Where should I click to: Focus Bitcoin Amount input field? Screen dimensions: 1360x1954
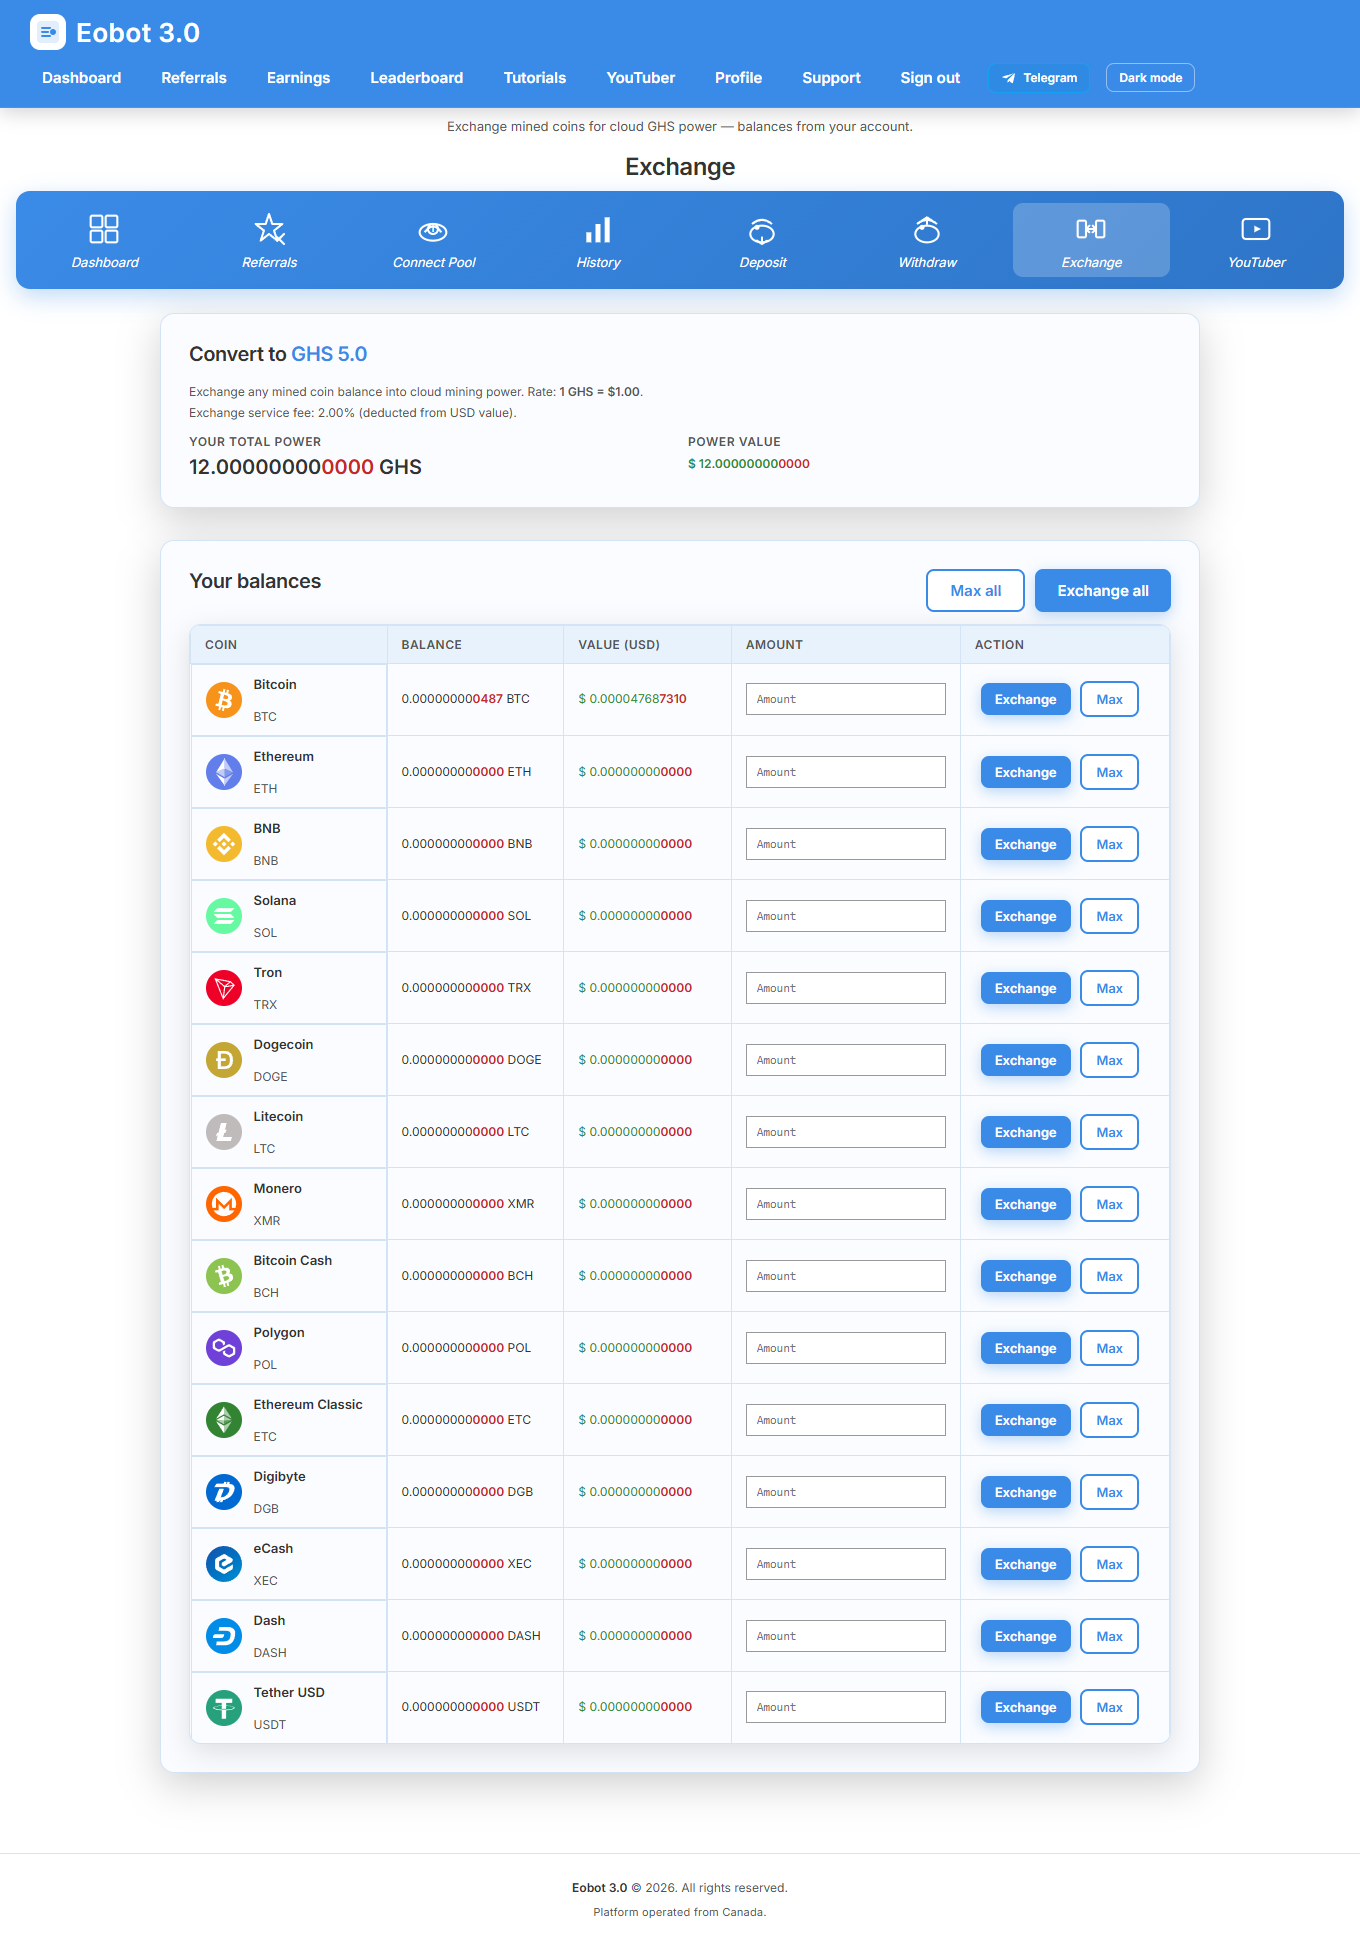845,699
